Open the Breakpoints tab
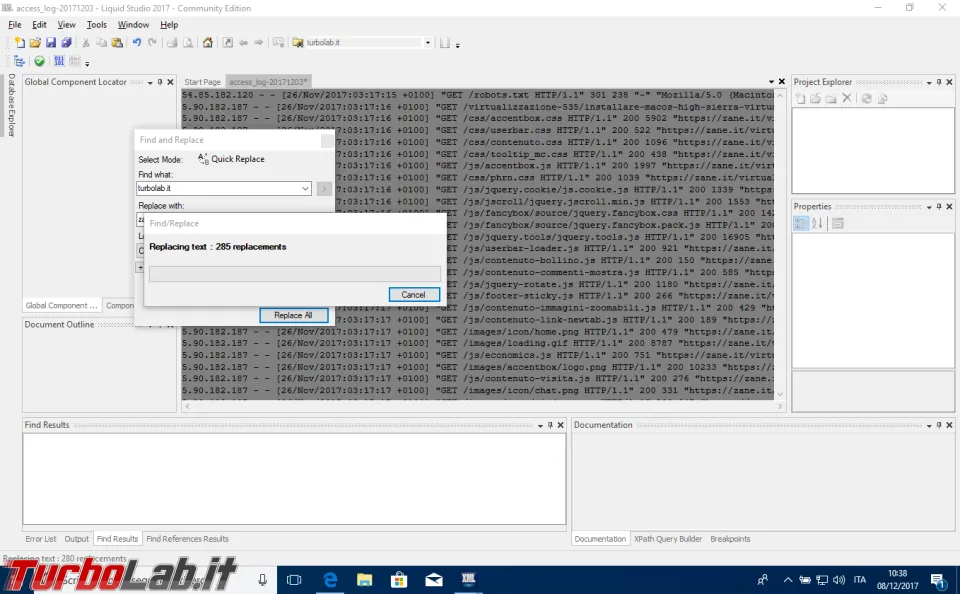The width and height of the screenshot is (960, 594). point(730,539)
